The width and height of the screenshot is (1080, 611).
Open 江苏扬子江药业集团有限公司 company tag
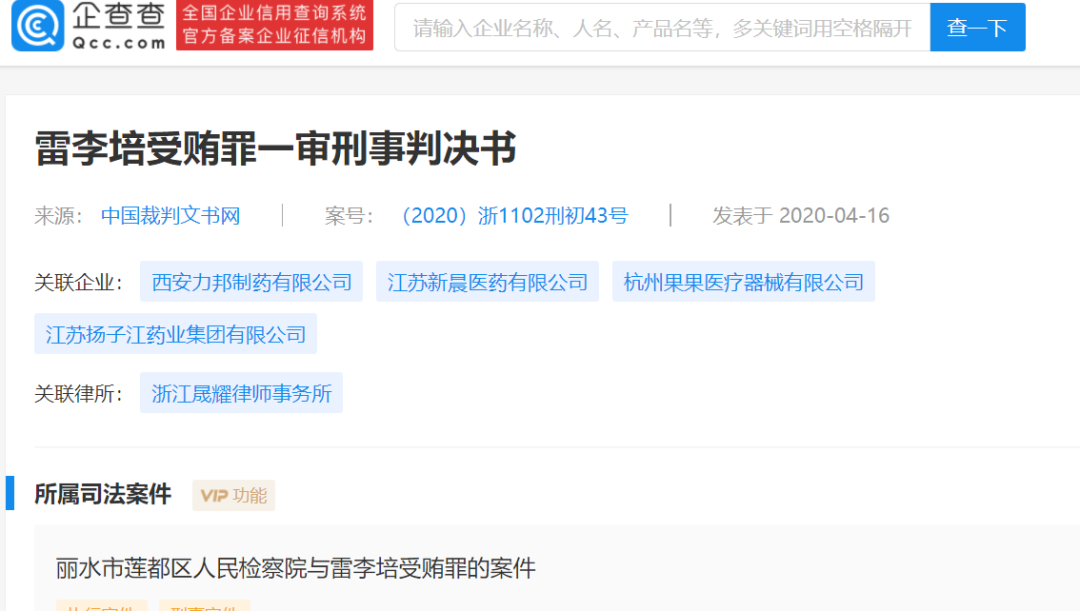tap(176, 334)
